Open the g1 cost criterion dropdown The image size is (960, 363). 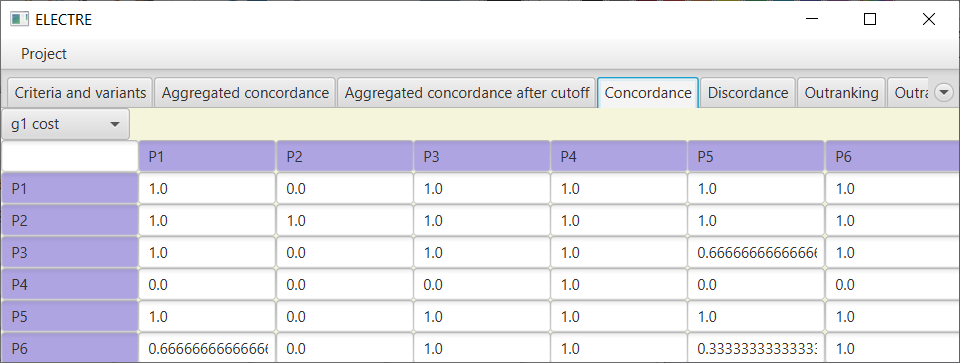tap(66, 124)
